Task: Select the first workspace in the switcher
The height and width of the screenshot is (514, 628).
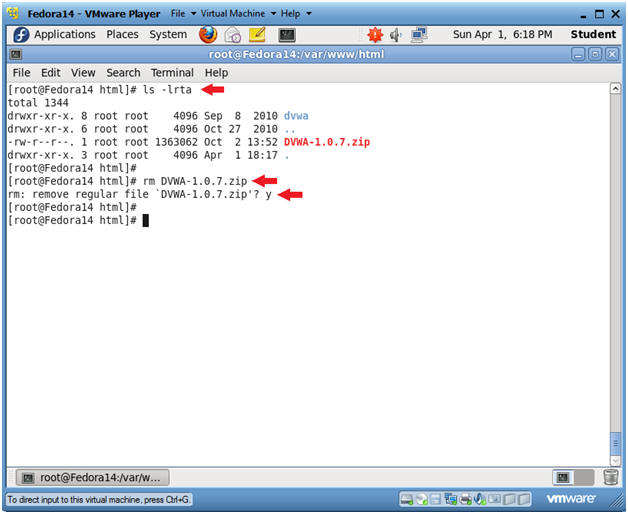Action: [x=563, y=477]
